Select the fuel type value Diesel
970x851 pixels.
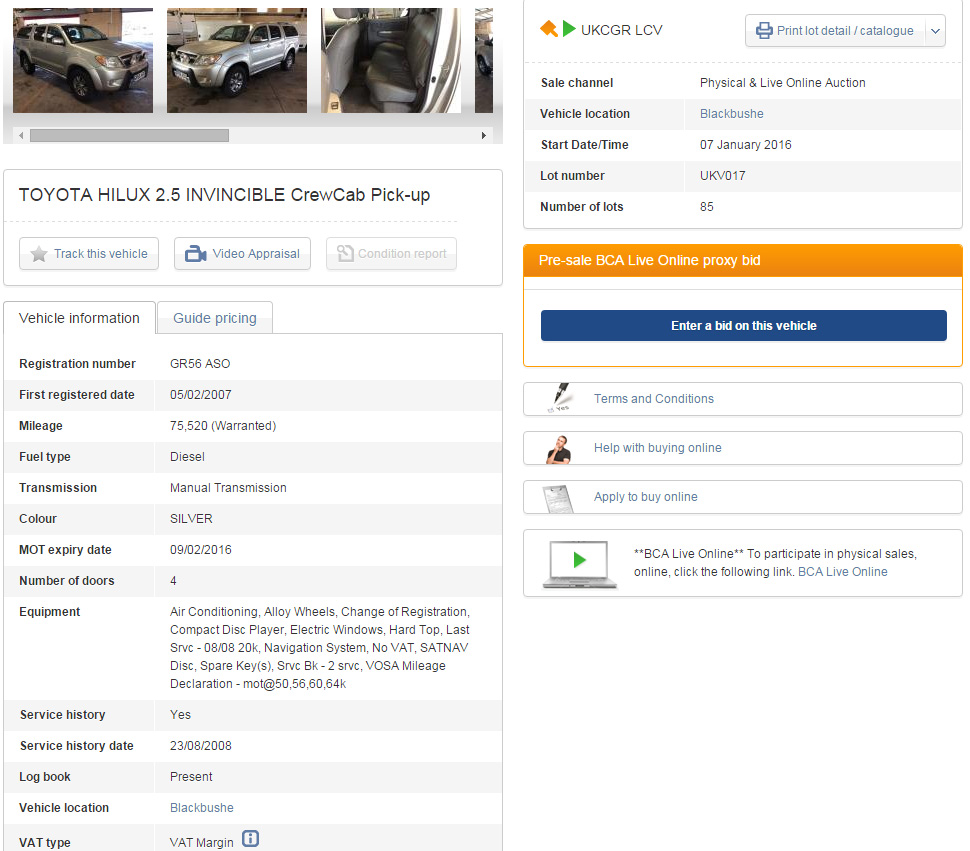pyautogui.click(x=187, y=456)
